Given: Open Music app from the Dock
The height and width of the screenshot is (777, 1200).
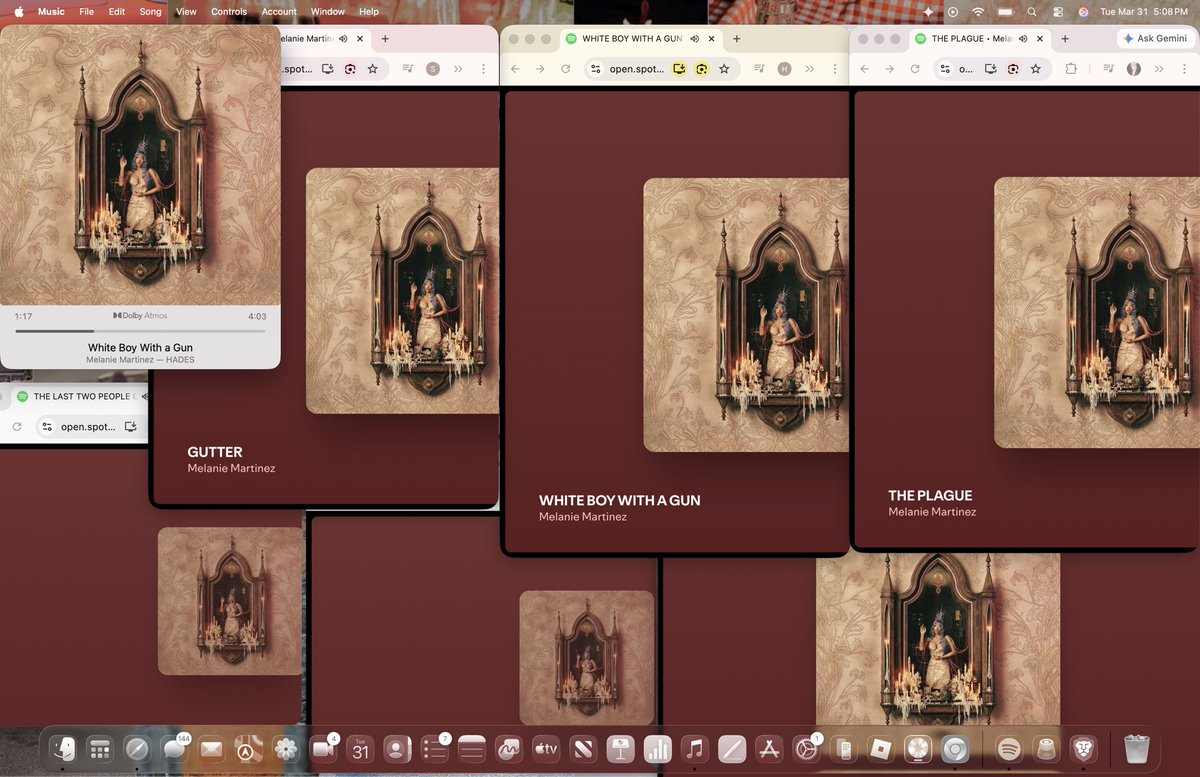Looking at the screenshot, I should tap(695, 748).
